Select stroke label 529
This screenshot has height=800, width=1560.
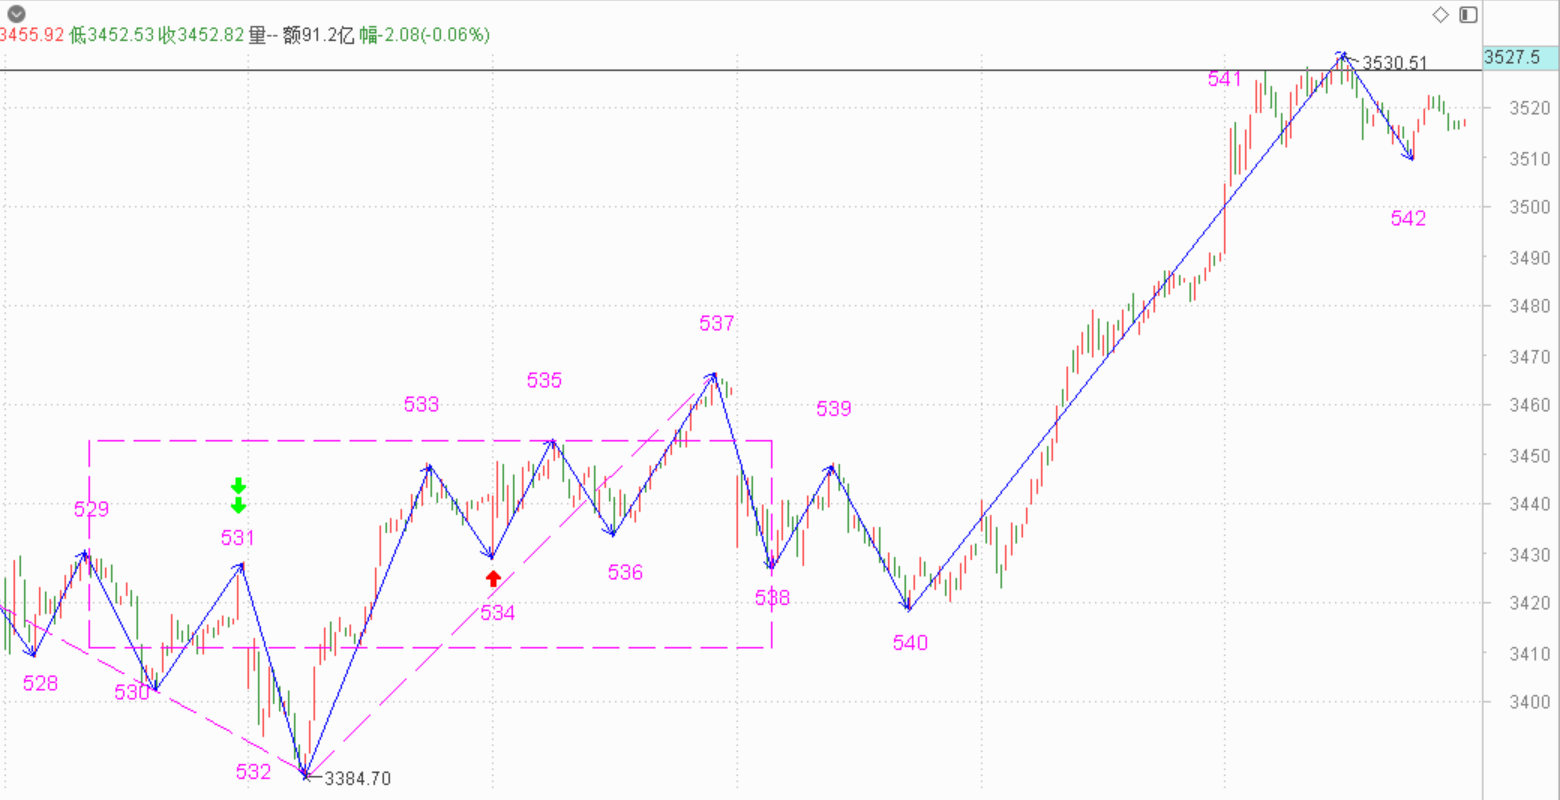tap(91, 509)
